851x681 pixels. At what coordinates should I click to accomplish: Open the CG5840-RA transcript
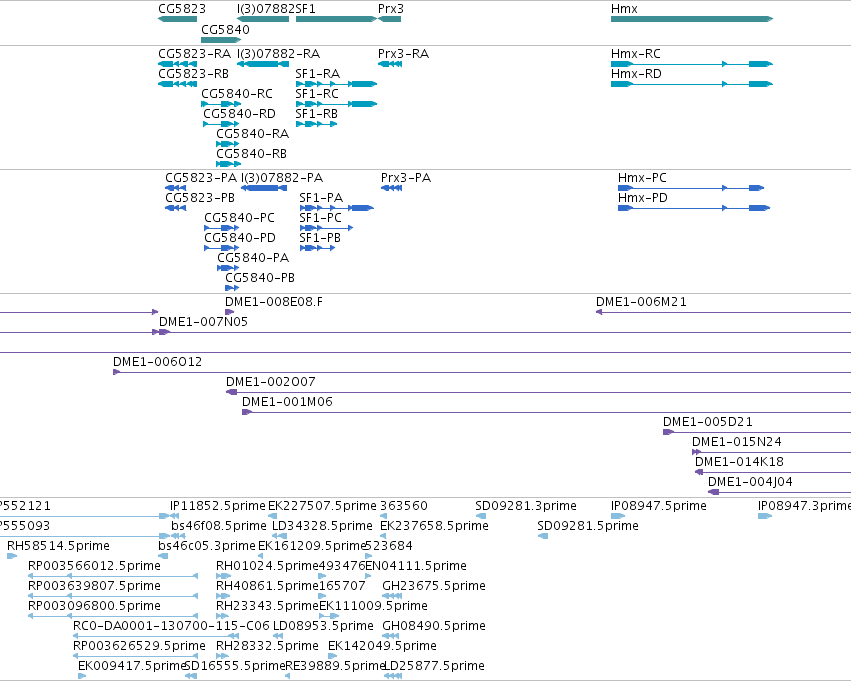(x=228, y=144)
